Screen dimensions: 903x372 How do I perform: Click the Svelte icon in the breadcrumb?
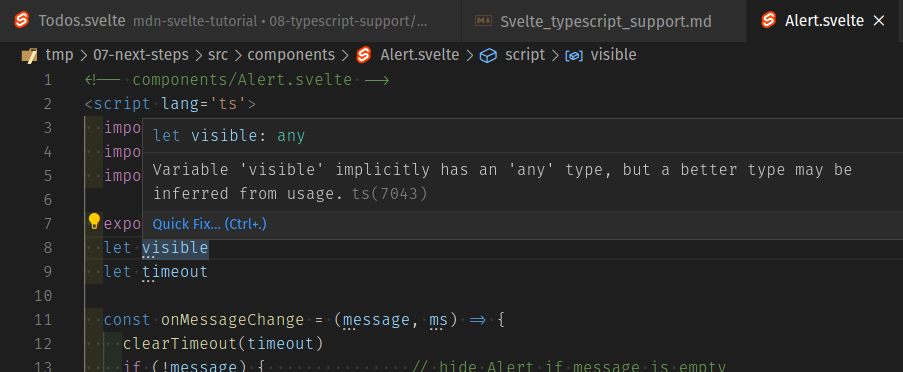(363, 55)
